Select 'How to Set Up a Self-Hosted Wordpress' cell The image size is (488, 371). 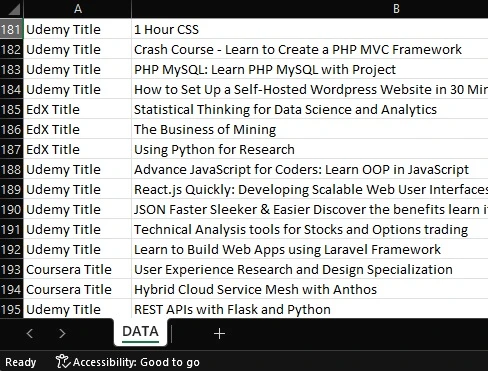click(310, 89)
